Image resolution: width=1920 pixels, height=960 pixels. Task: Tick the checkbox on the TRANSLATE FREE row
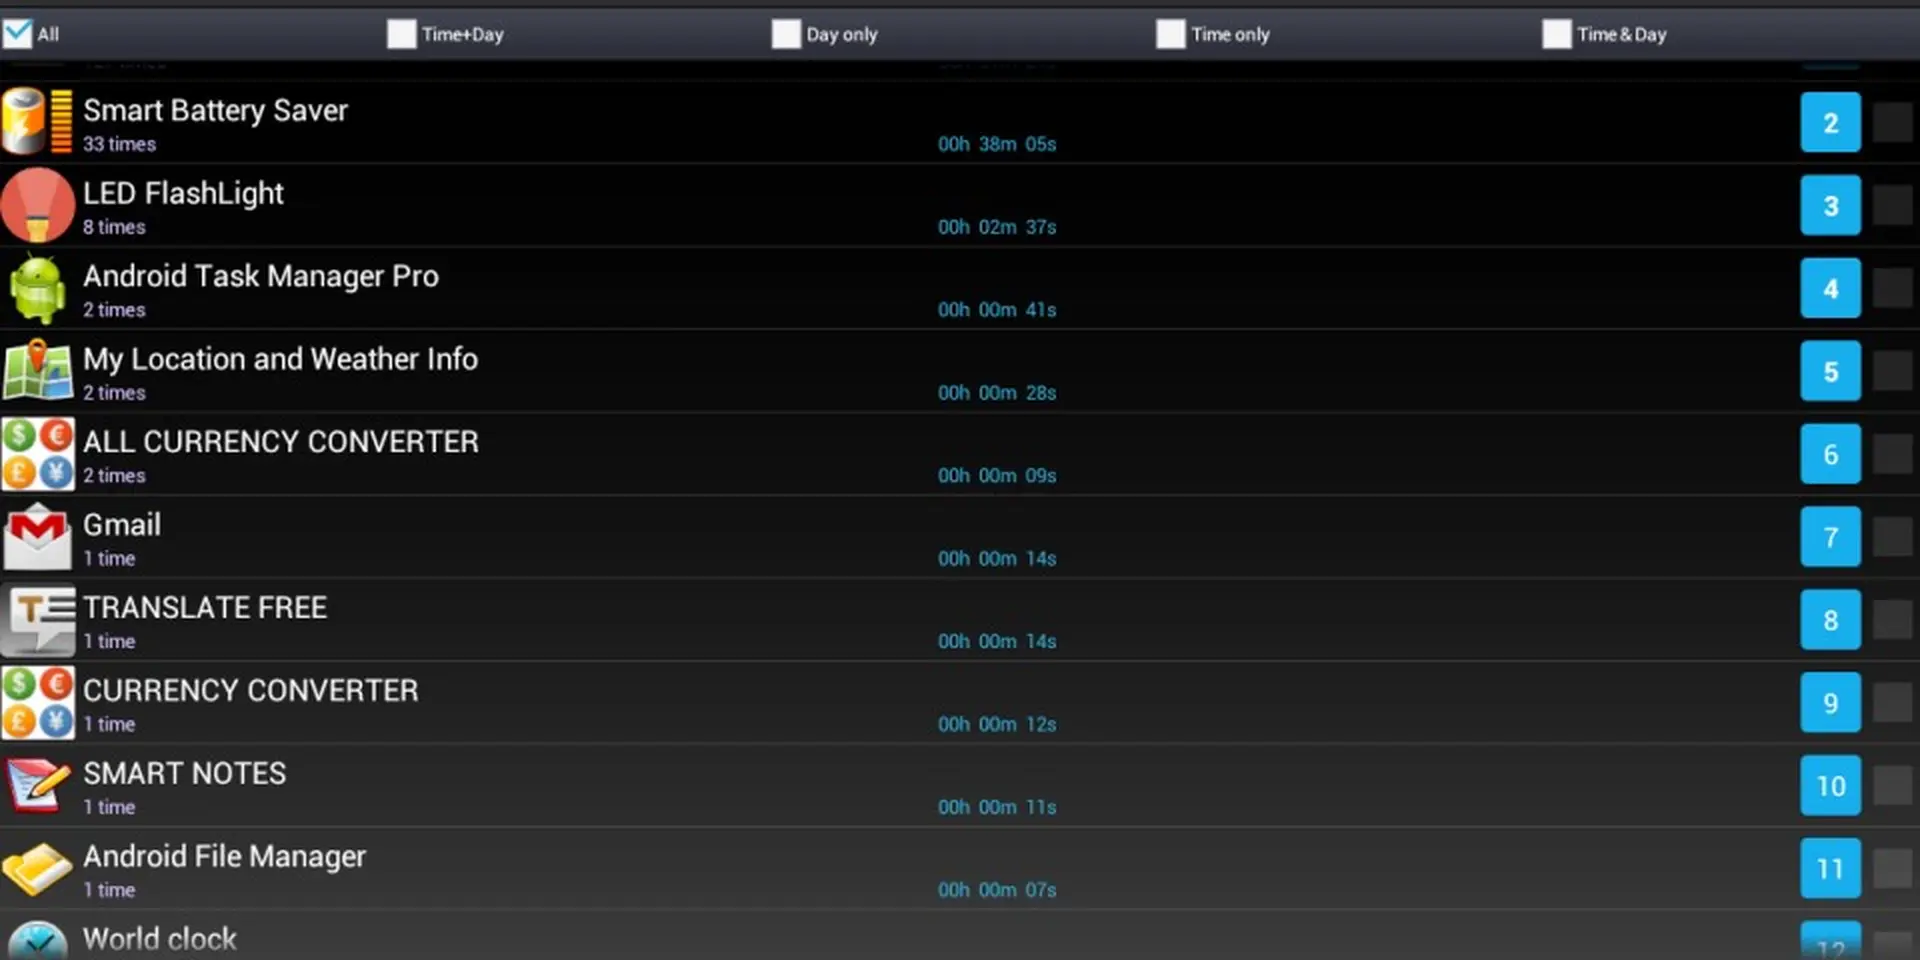[1892, 620]
